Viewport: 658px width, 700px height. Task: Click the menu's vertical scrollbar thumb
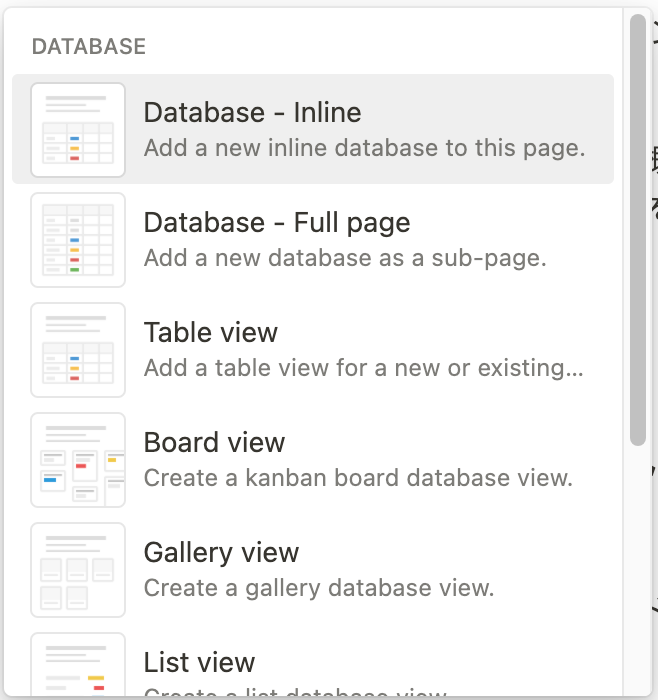(x=637, y=230)
